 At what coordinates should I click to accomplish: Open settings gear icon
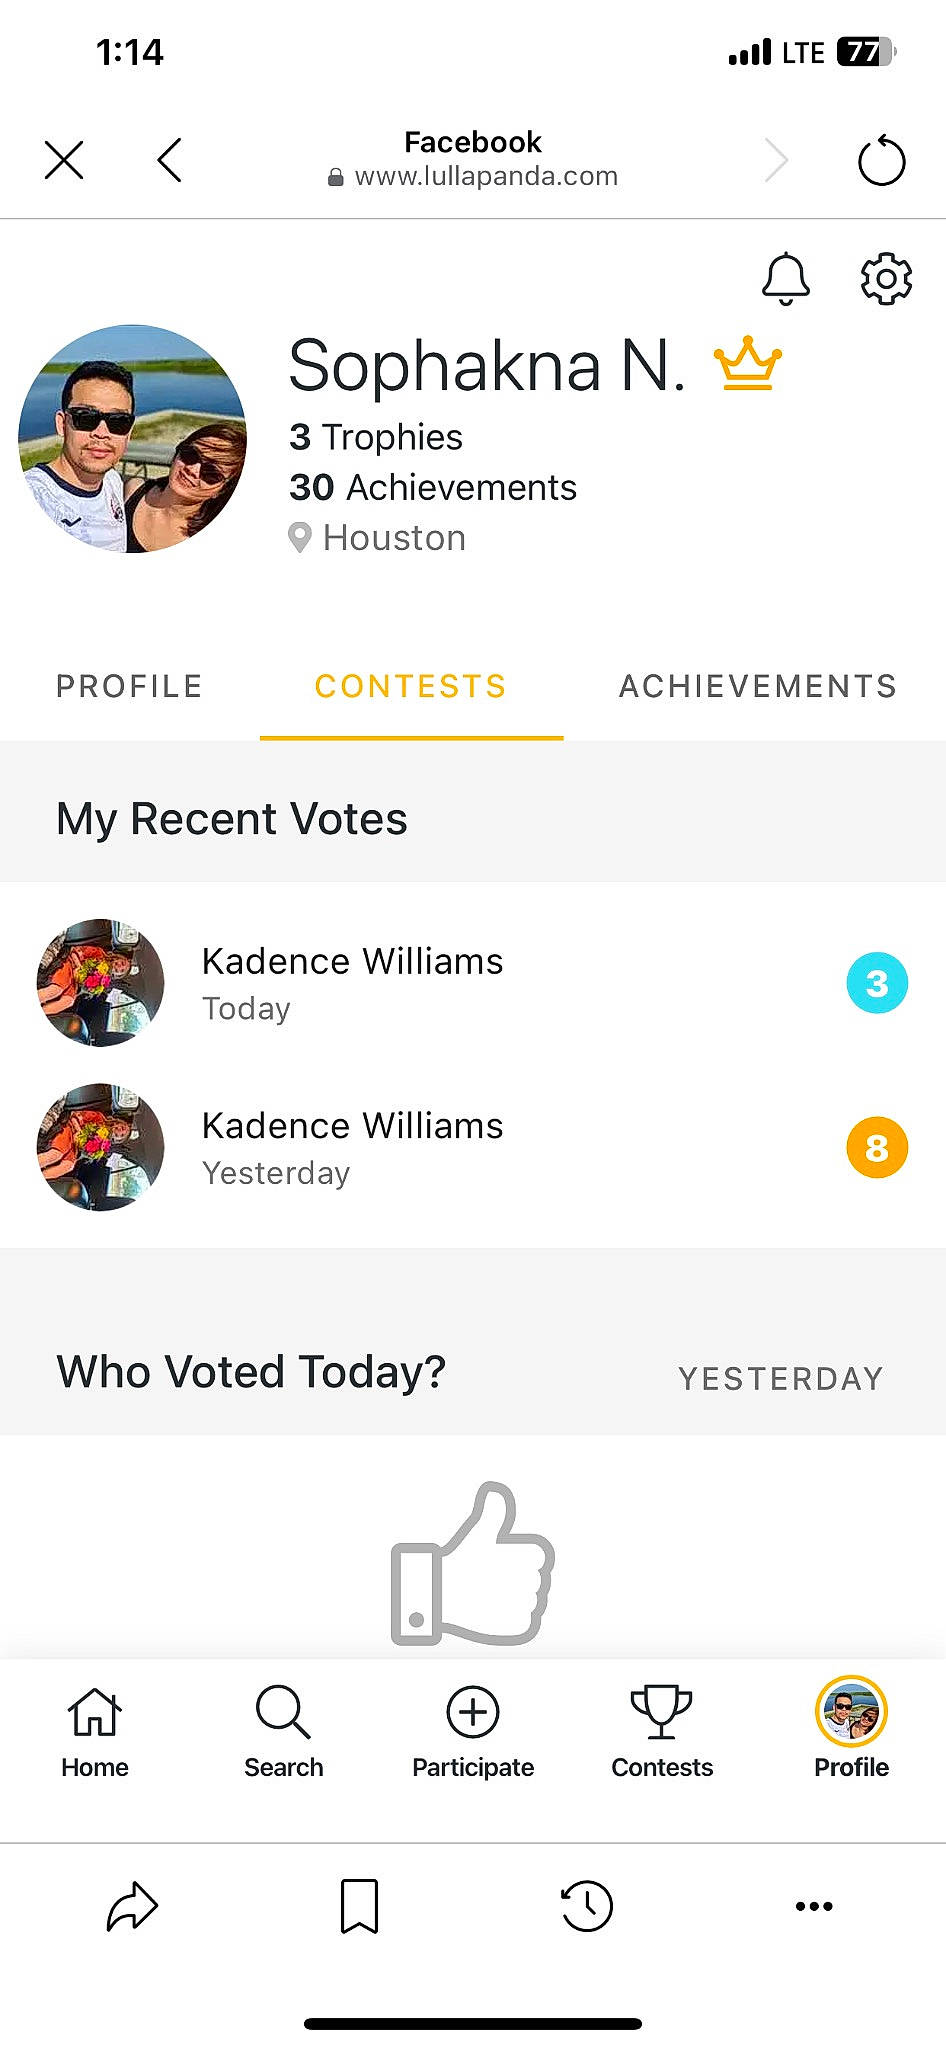tap(886, 278)
